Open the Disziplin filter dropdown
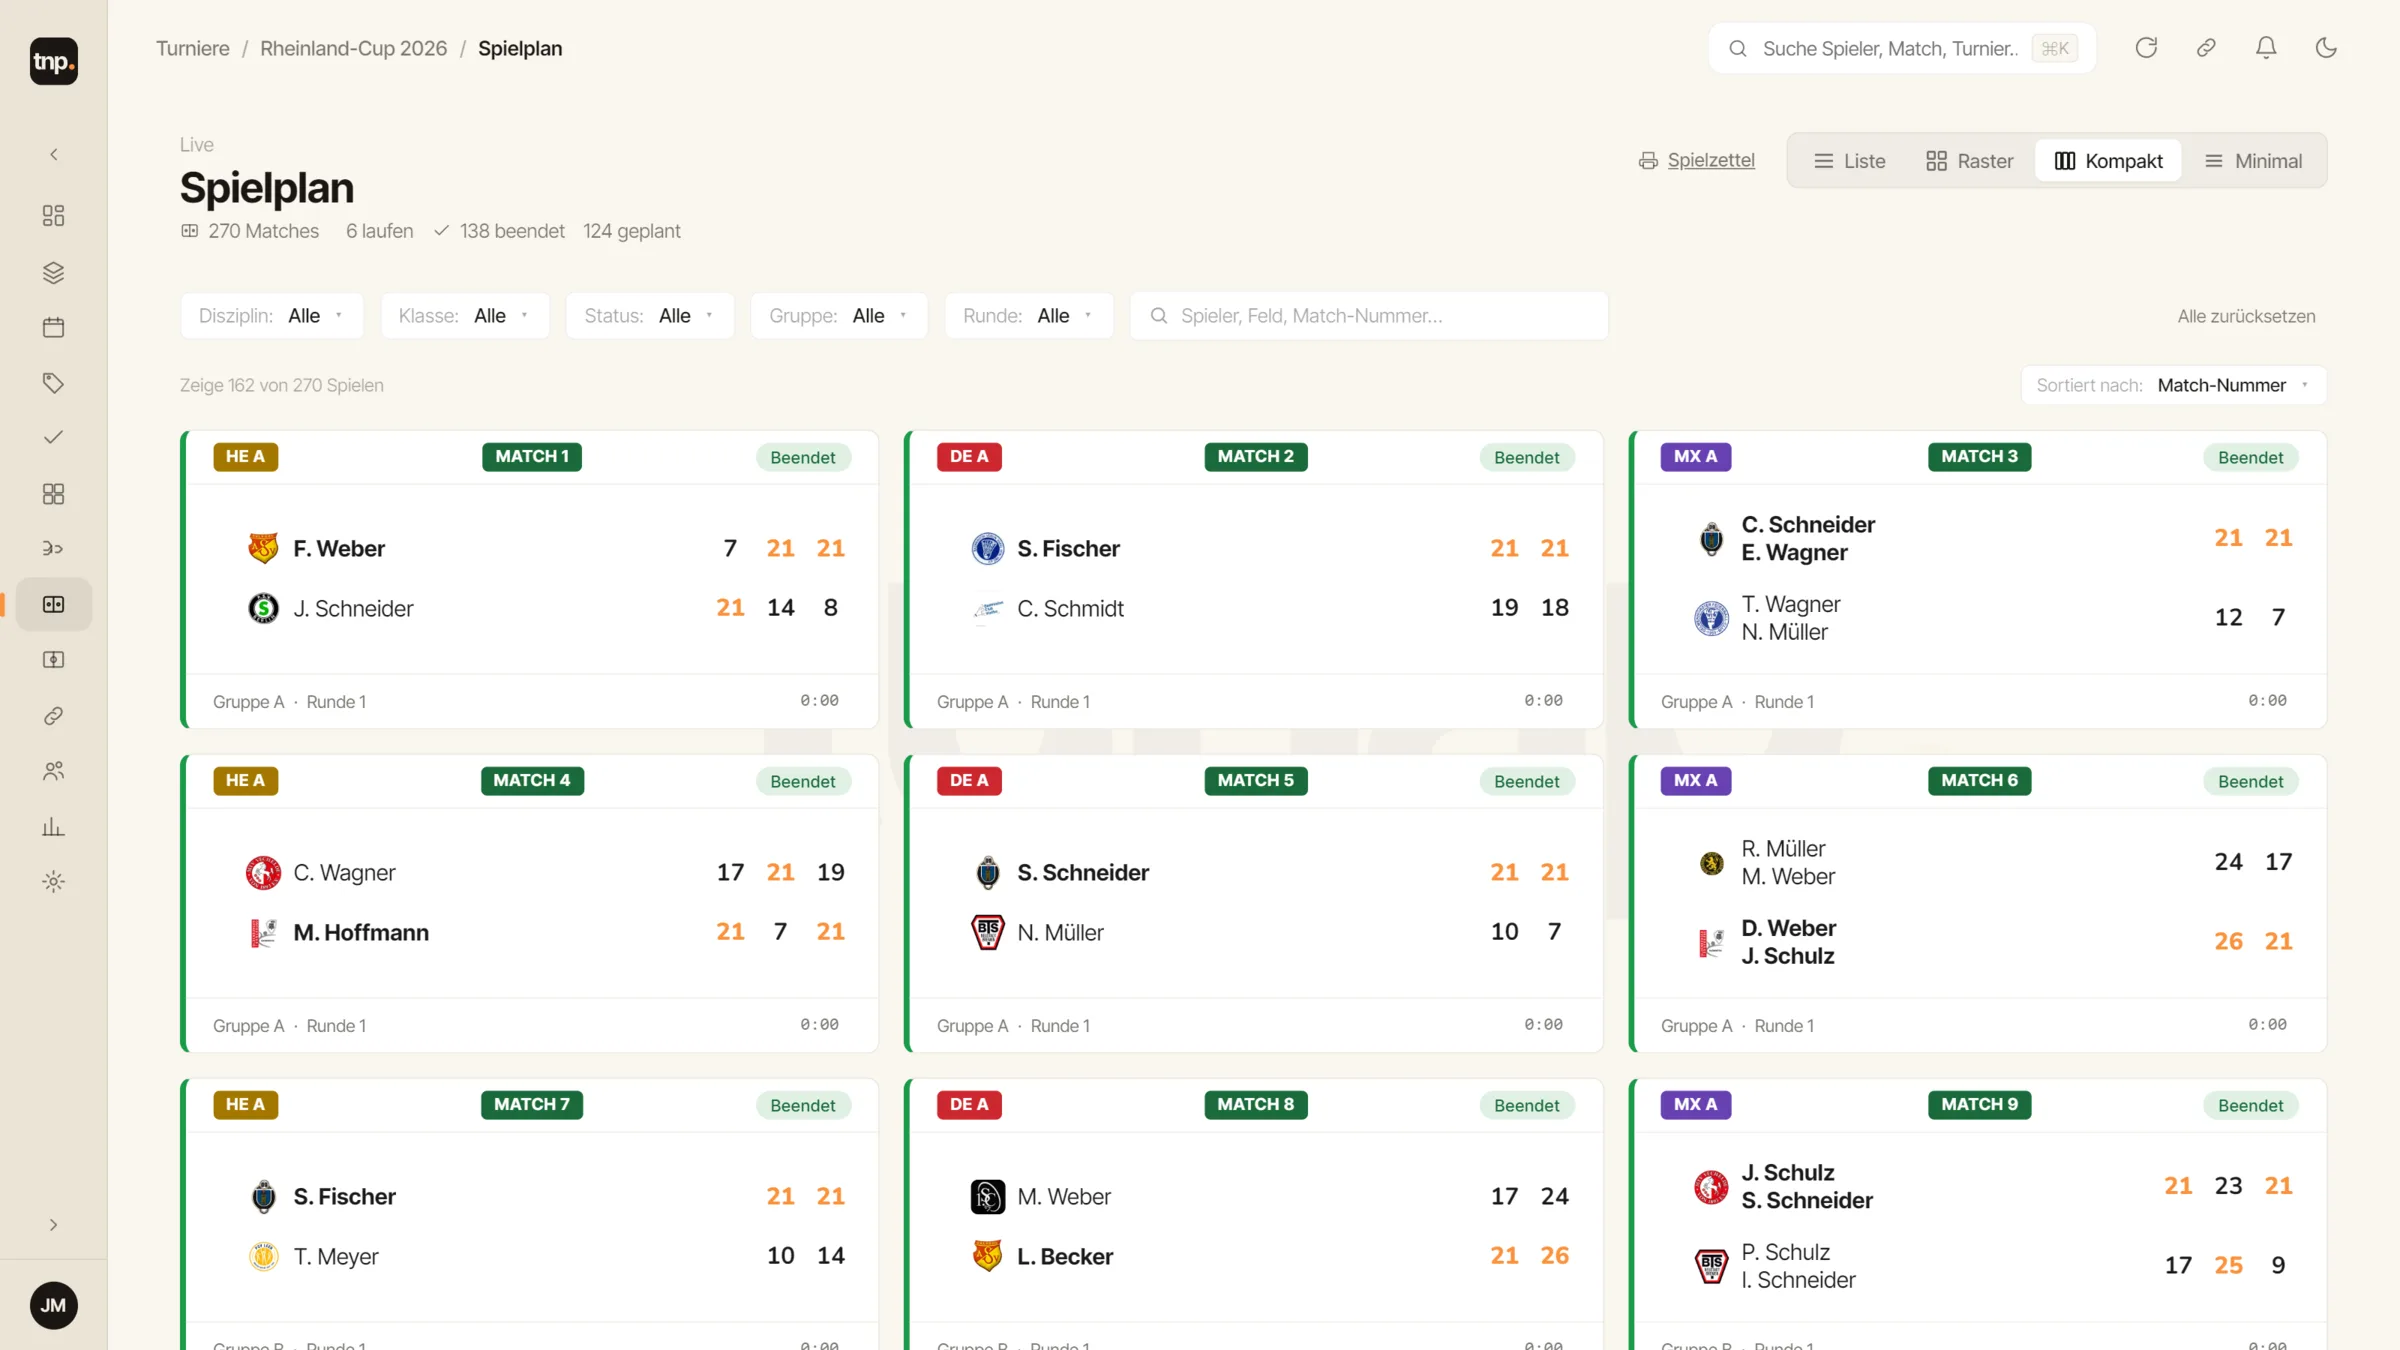 (x=272, y=316)
